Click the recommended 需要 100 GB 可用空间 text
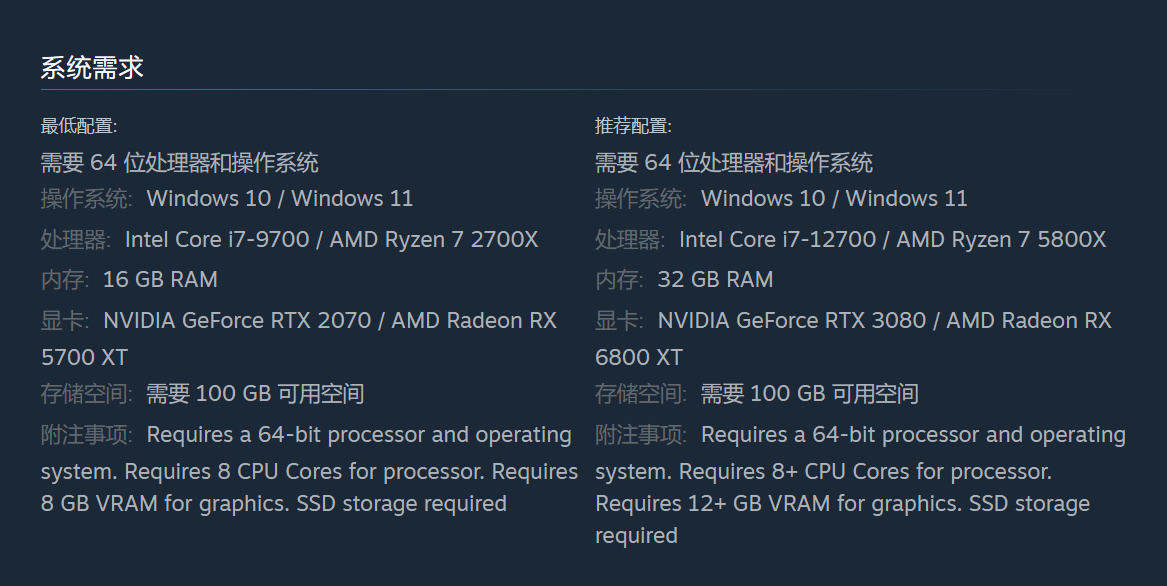The height and width of the screenshot is (586, 1167). pyautogui.click(x=809, y=394)
